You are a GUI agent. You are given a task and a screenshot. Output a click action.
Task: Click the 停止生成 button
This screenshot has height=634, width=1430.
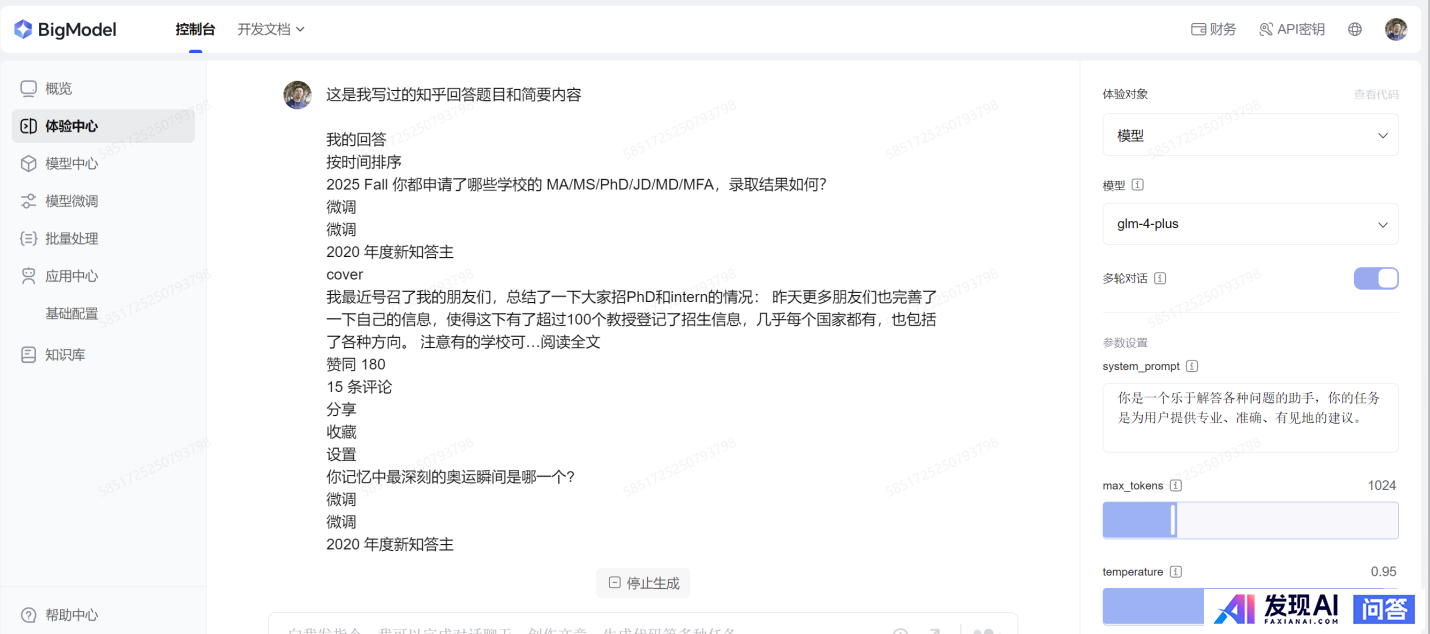pos(643,583)
